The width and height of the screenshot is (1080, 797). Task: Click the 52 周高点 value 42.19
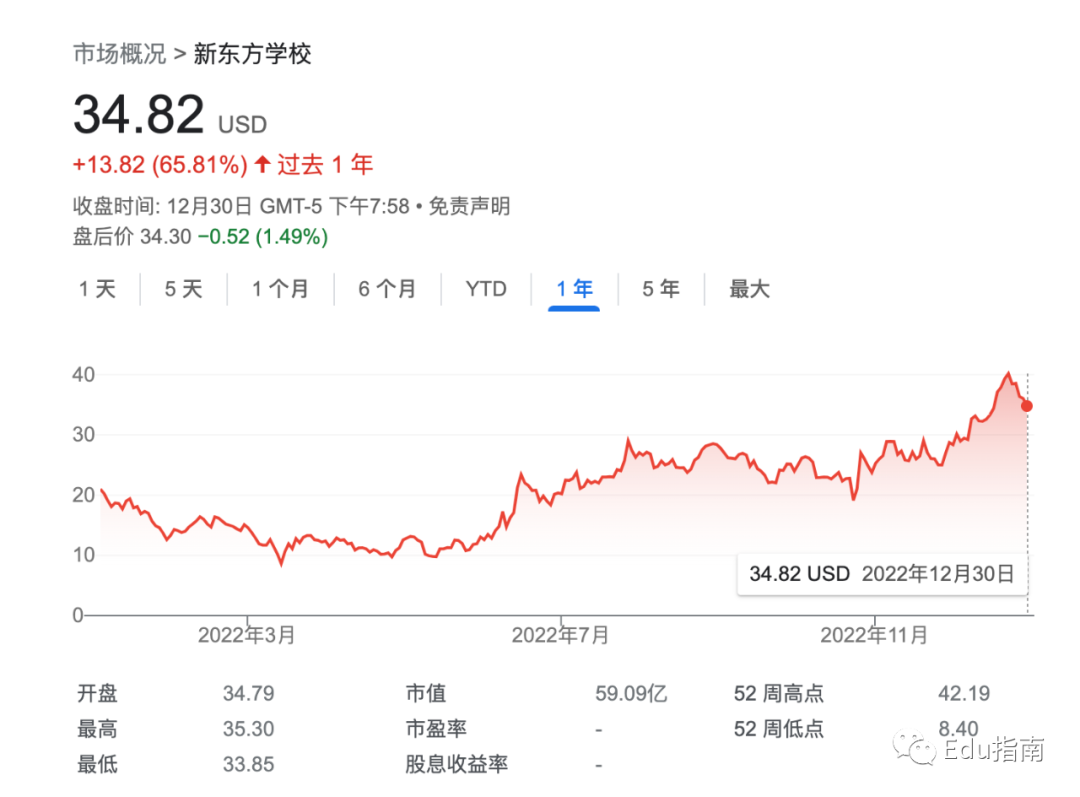point(964,693)
